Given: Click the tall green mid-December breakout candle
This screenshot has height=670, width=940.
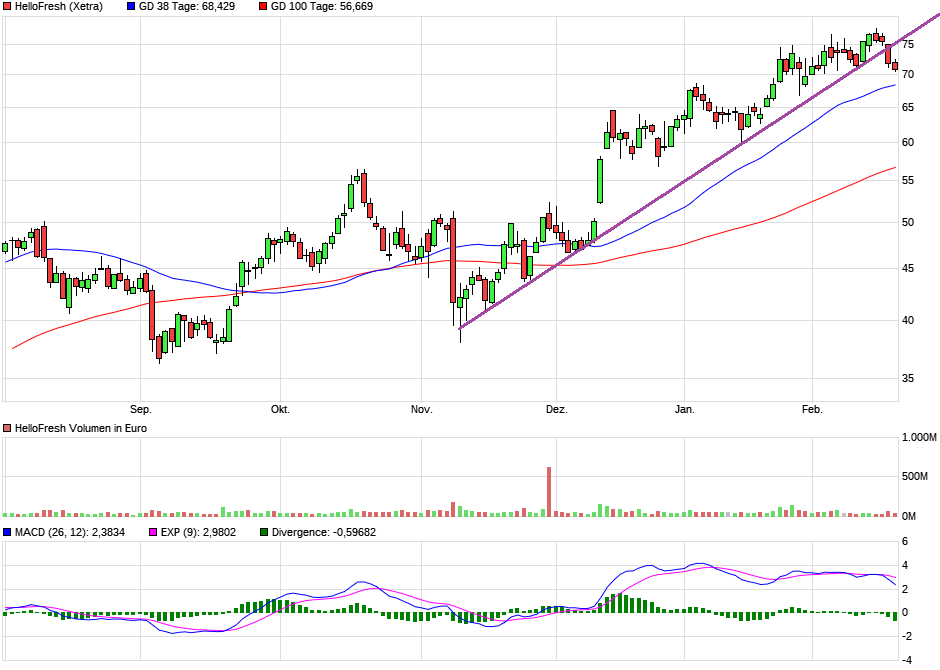Looking at the screenshot, I should click(600, 180).
